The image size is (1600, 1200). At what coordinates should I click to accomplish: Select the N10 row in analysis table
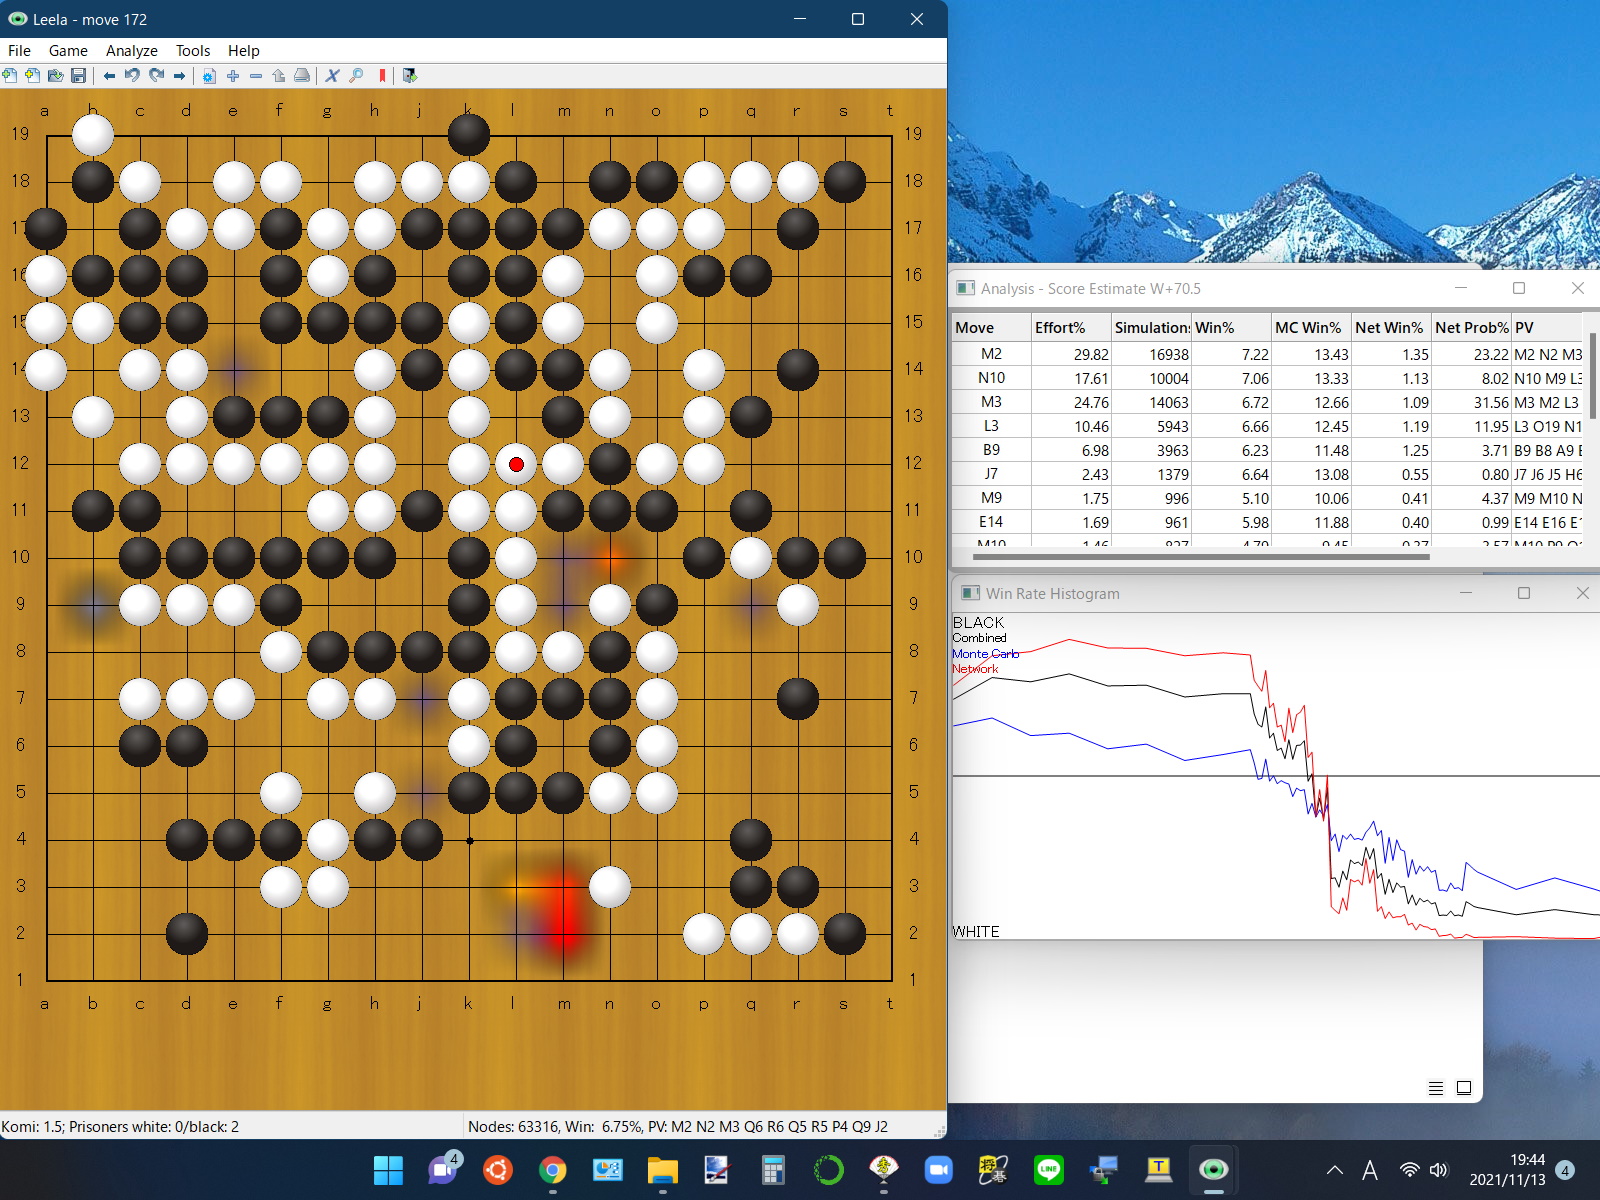(991, 378)
